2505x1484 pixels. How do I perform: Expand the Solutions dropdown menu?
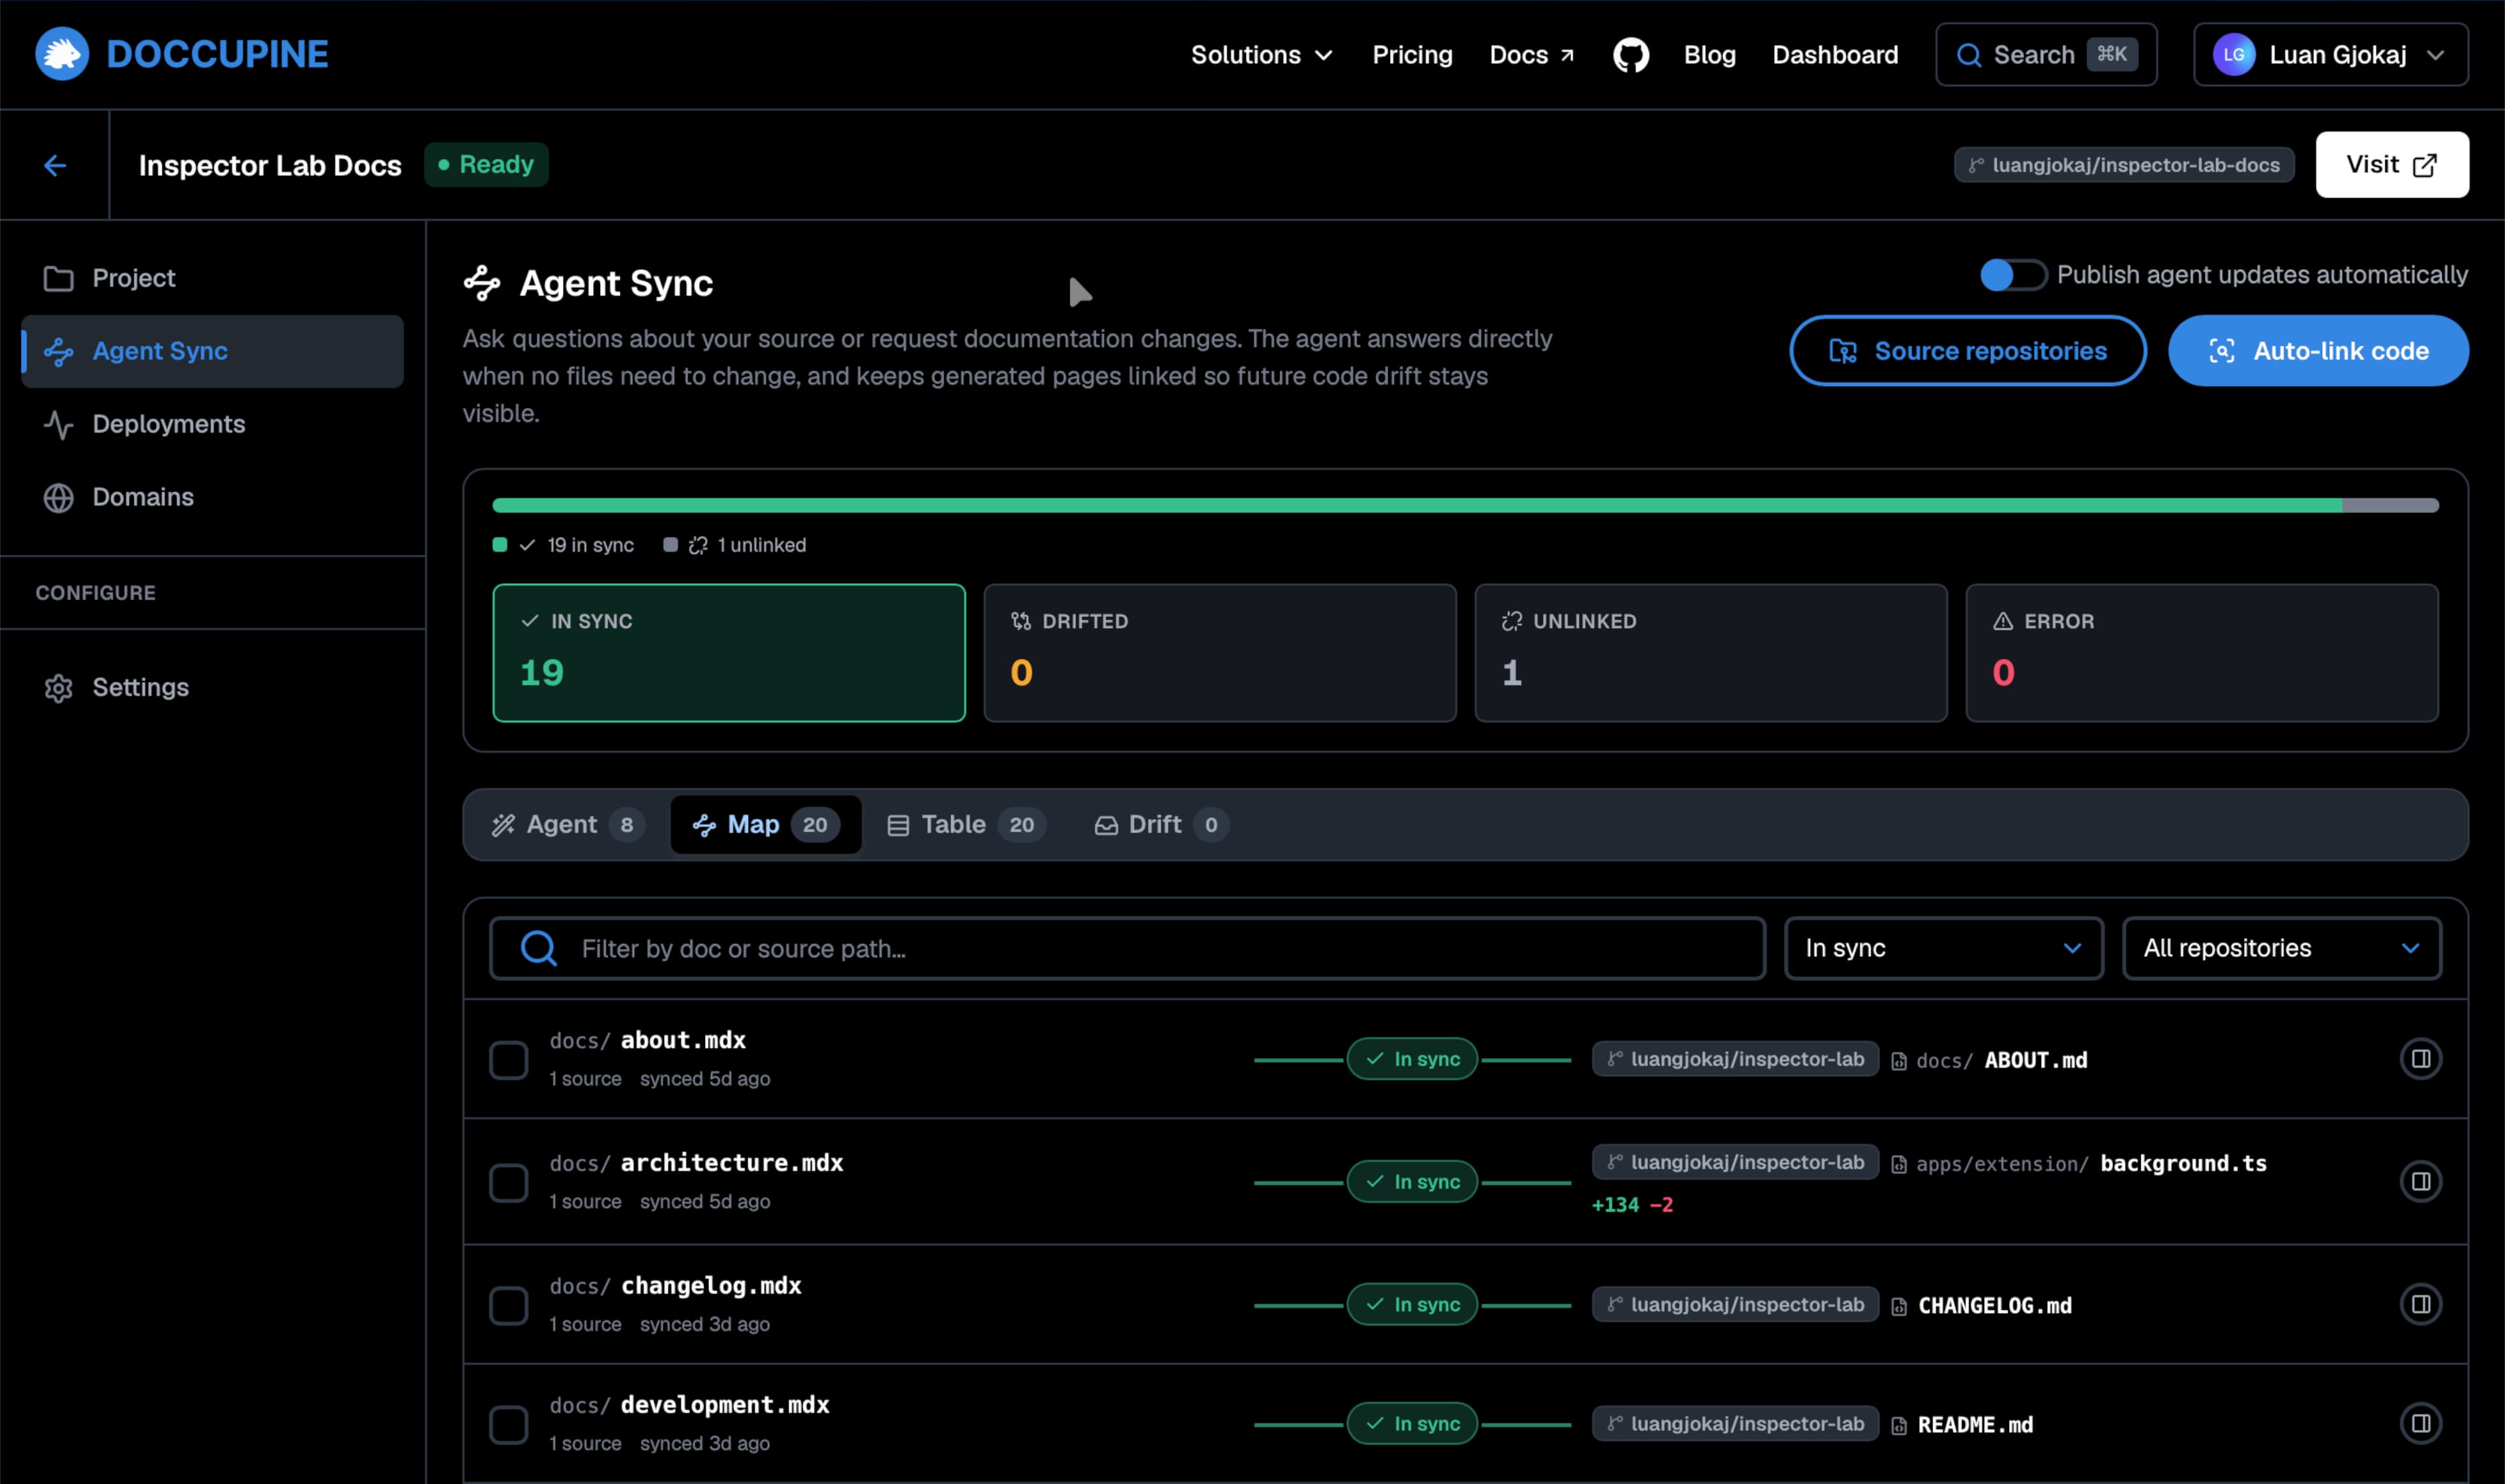(1261, 55)
